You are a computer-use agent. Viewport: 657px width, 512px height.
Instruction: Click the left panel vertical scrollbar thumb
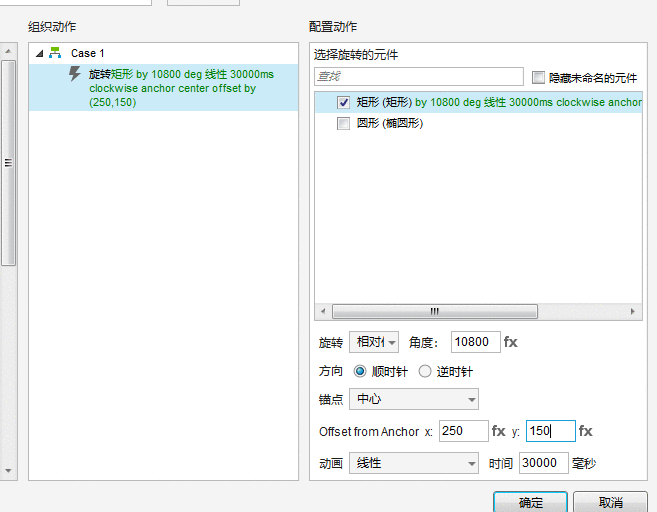pyautogui.click(x=8, y=163)
